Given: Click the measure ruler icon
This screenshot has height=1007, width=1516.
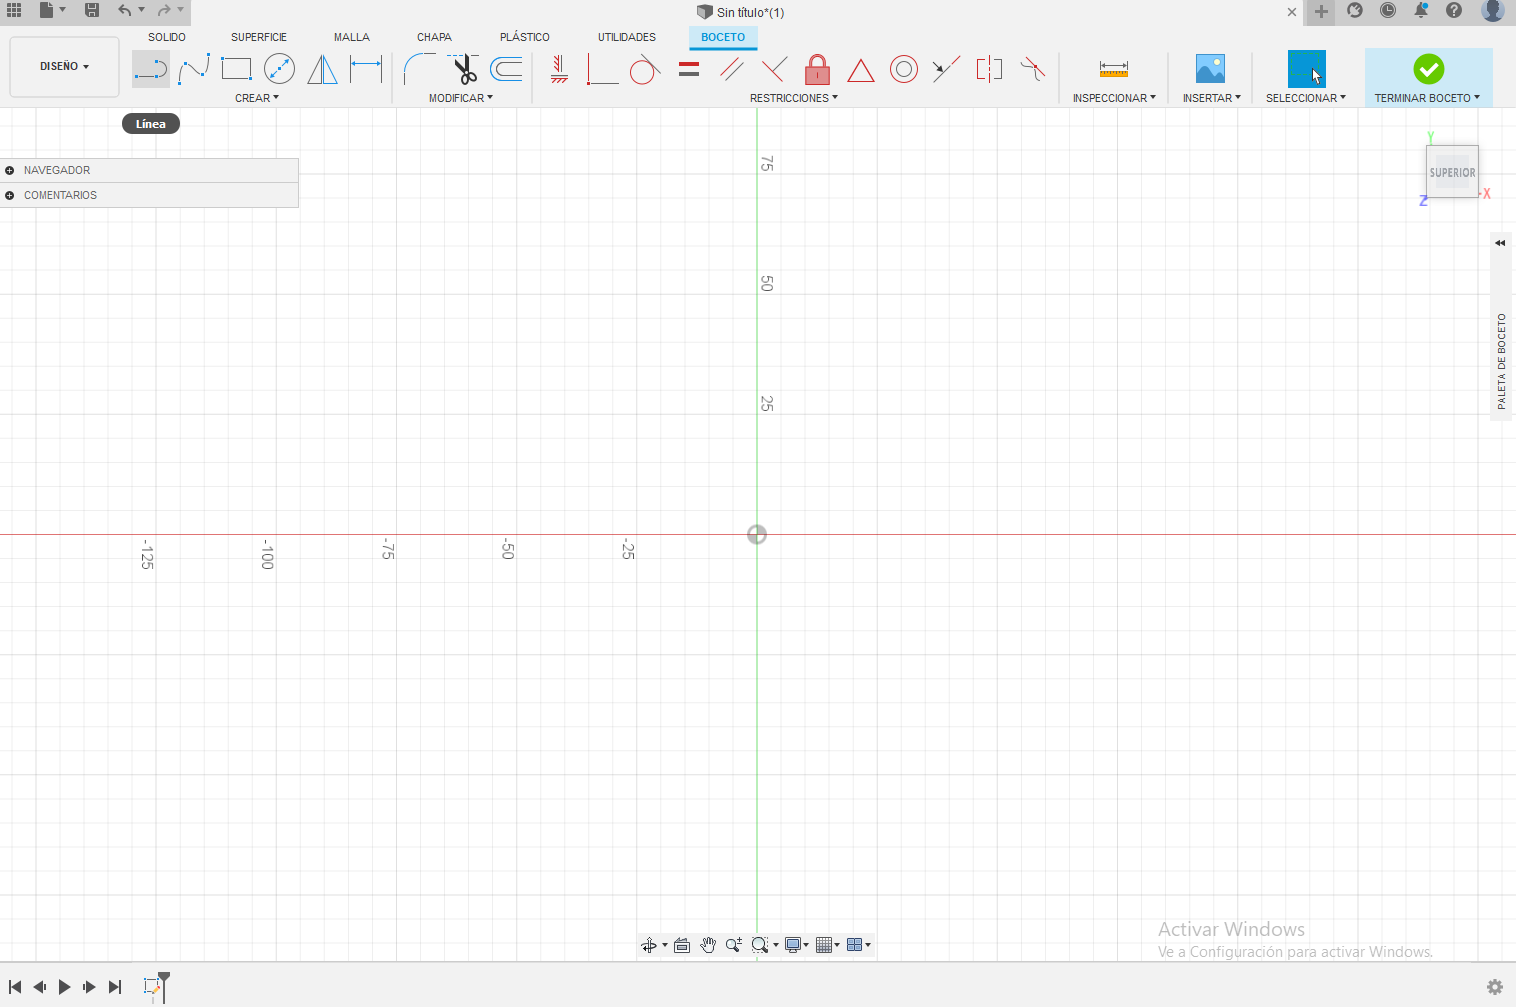Looking at the screenshot, I should pyautogui.click(x=1113, y=69).
